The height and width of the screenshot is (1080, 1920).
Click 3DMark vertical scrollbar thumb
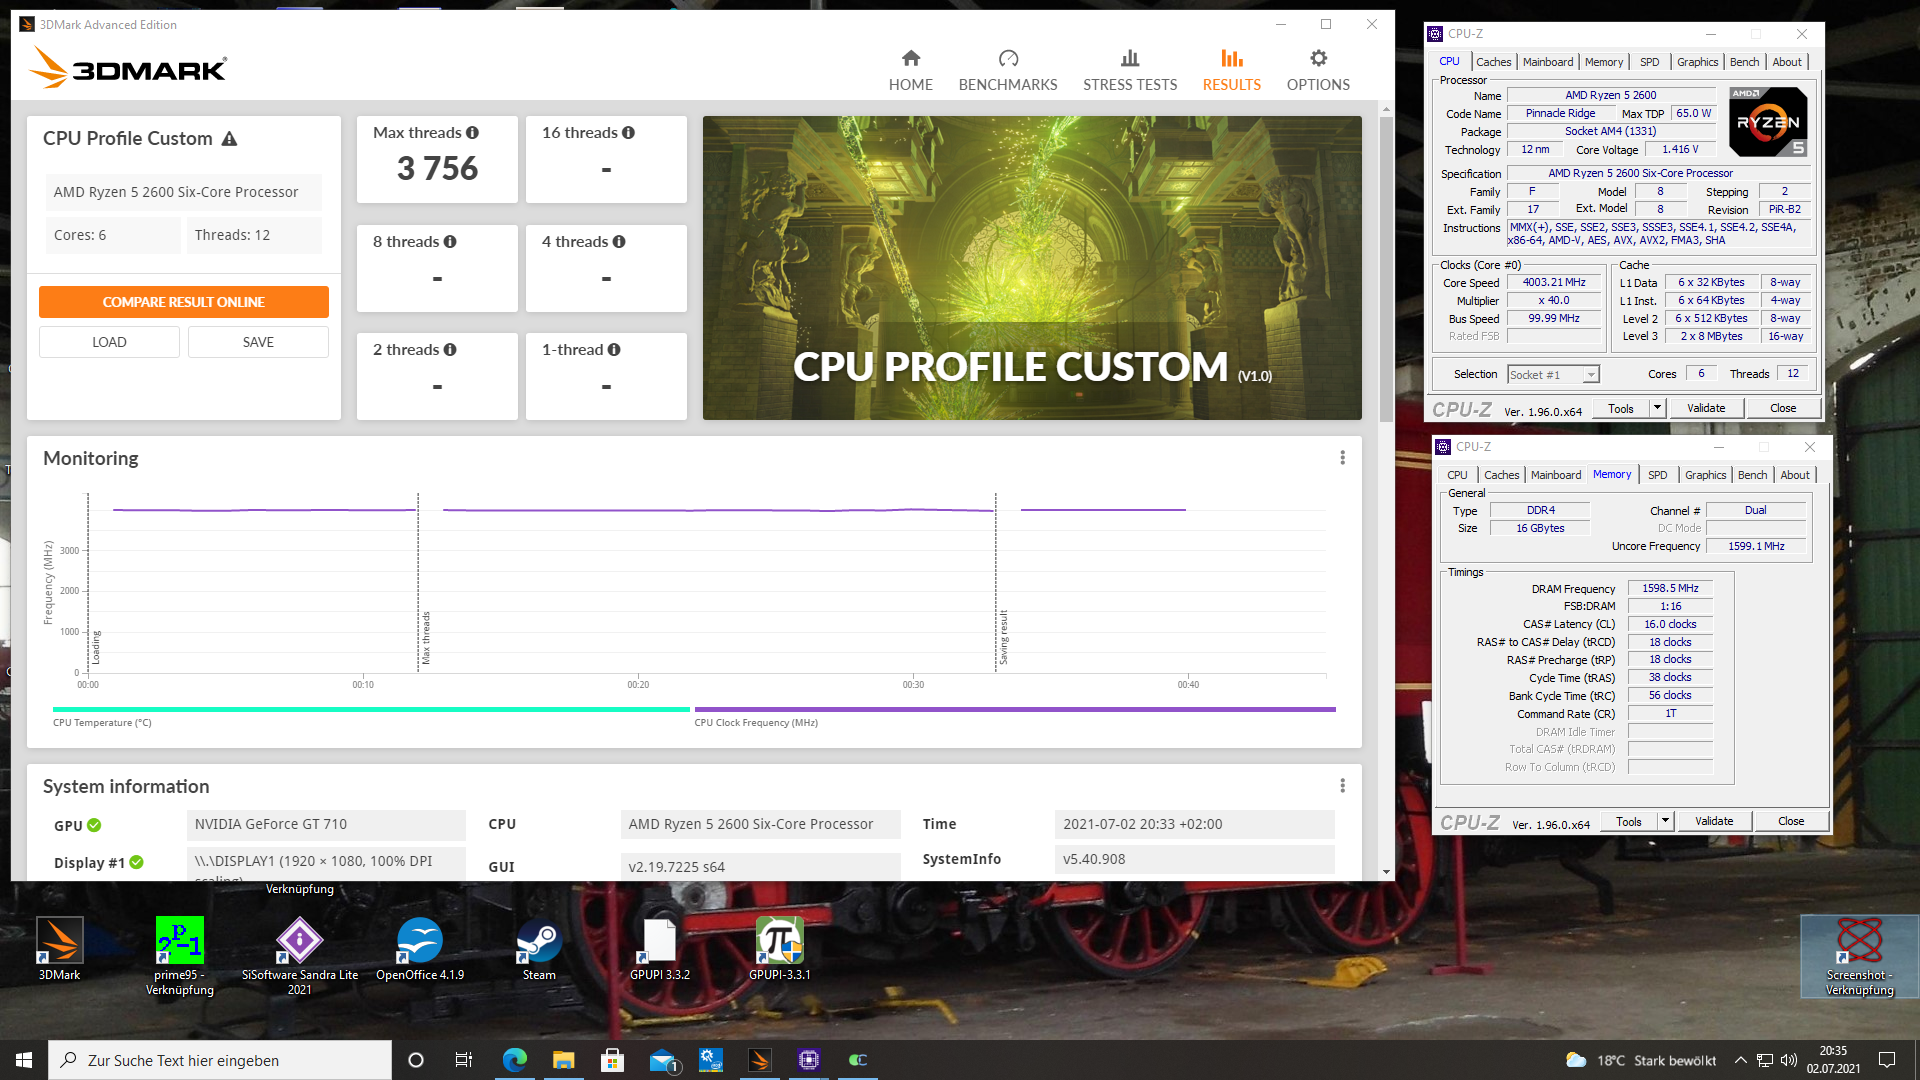pyautogui.click(x=1386, y=268)
